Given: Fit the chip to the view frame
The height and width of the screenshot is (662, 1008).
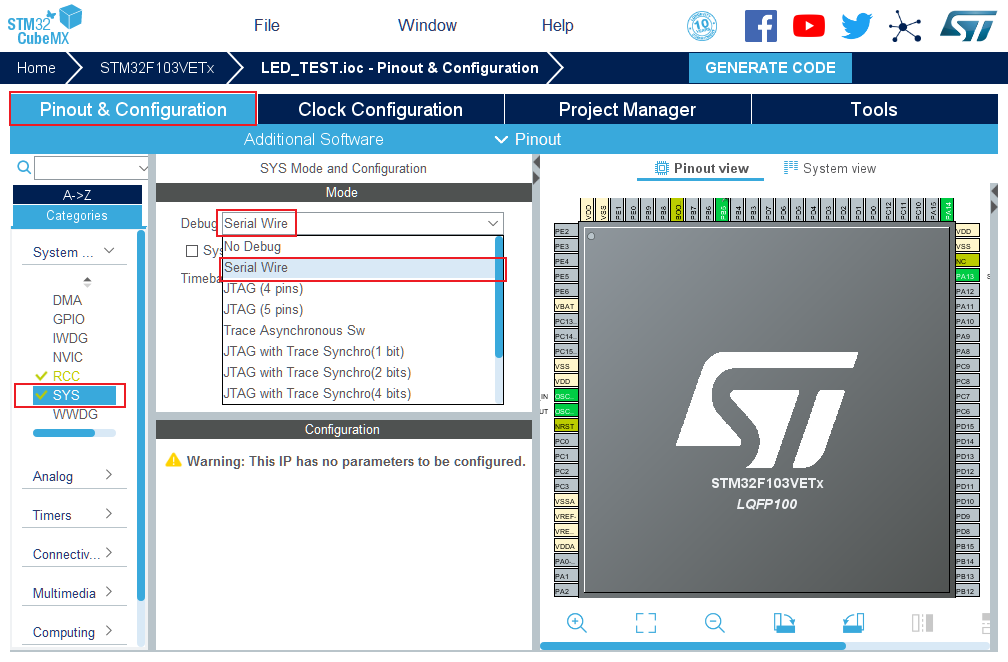Looking at the screenshot, I should tap(646, 623).
